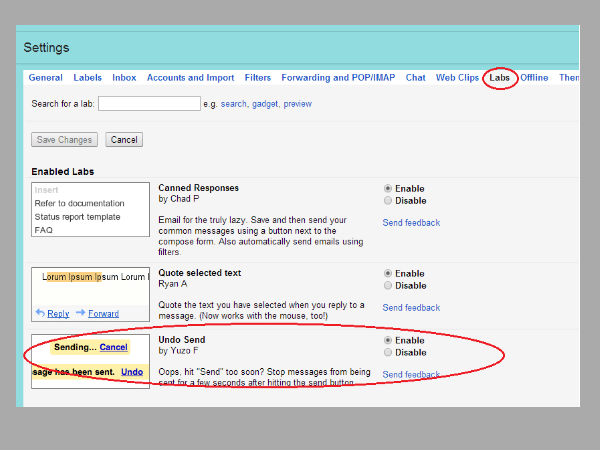
Task: Select Enable for Undo Send
Action: [388, 340]
